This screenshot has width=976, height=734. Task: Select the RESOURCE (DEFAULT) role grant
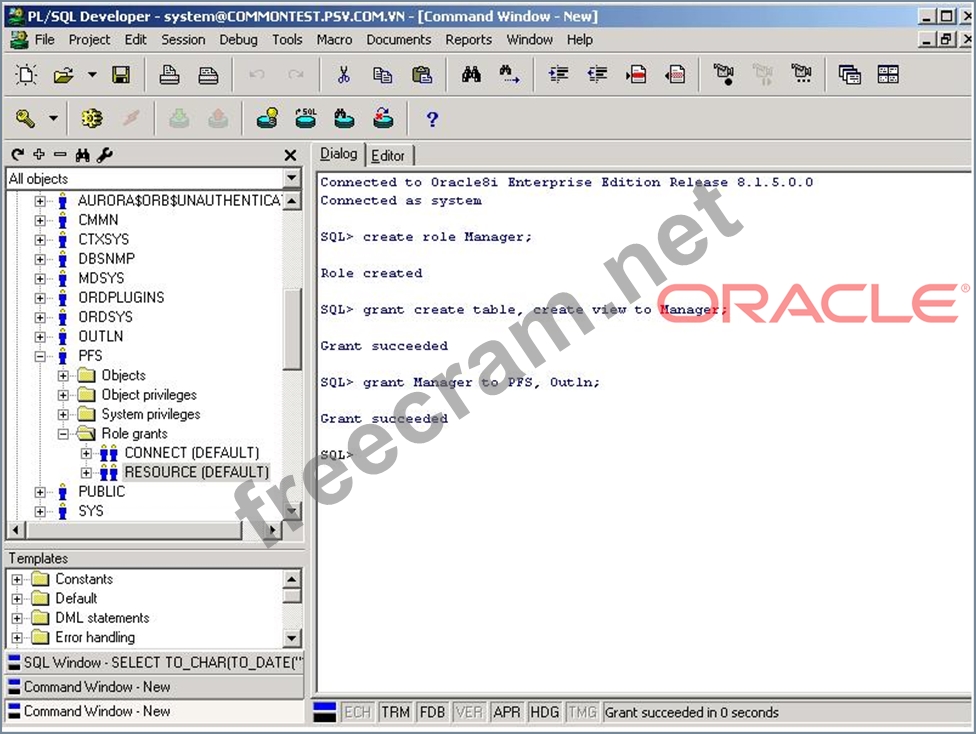click(197, 473)
